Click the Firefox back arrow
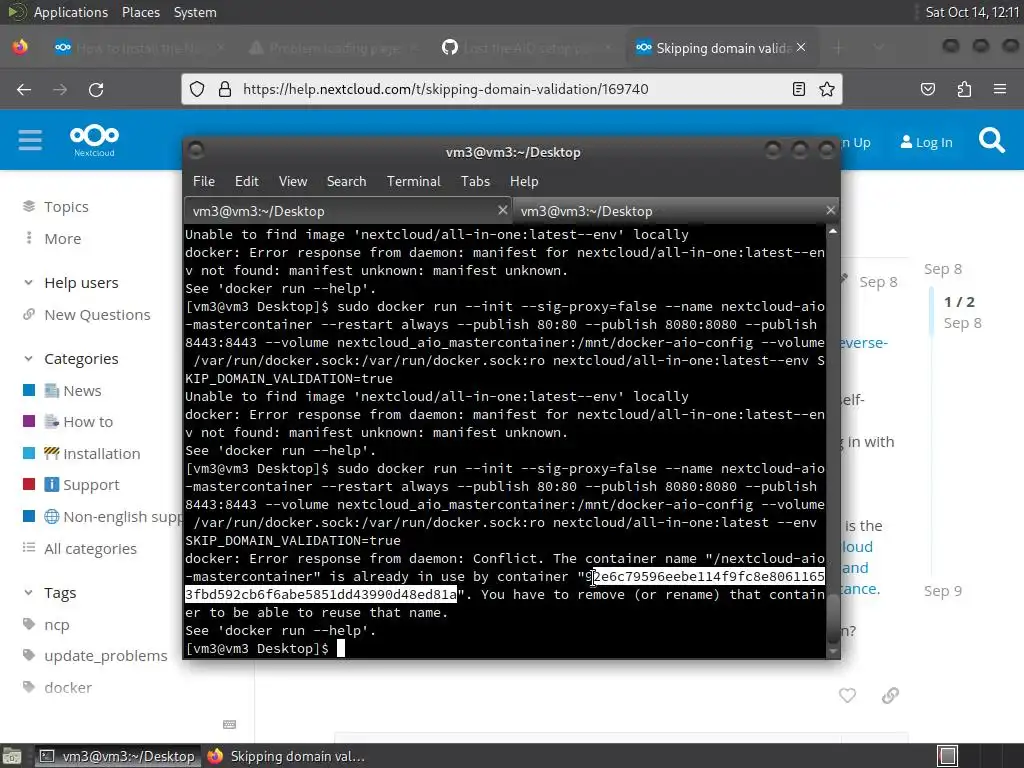 tap(24, 89)
